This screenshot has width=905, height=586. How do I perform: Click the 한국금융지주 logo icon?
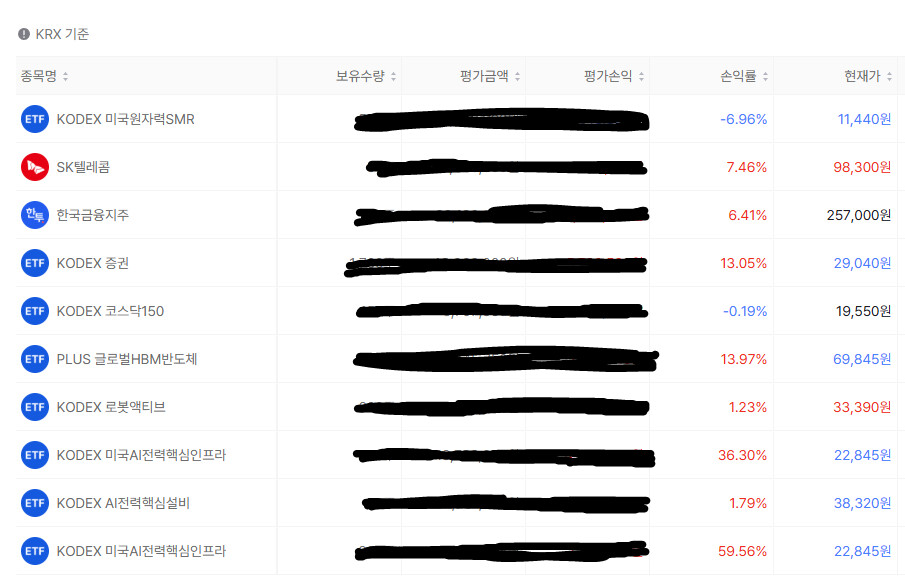point(35,215)
